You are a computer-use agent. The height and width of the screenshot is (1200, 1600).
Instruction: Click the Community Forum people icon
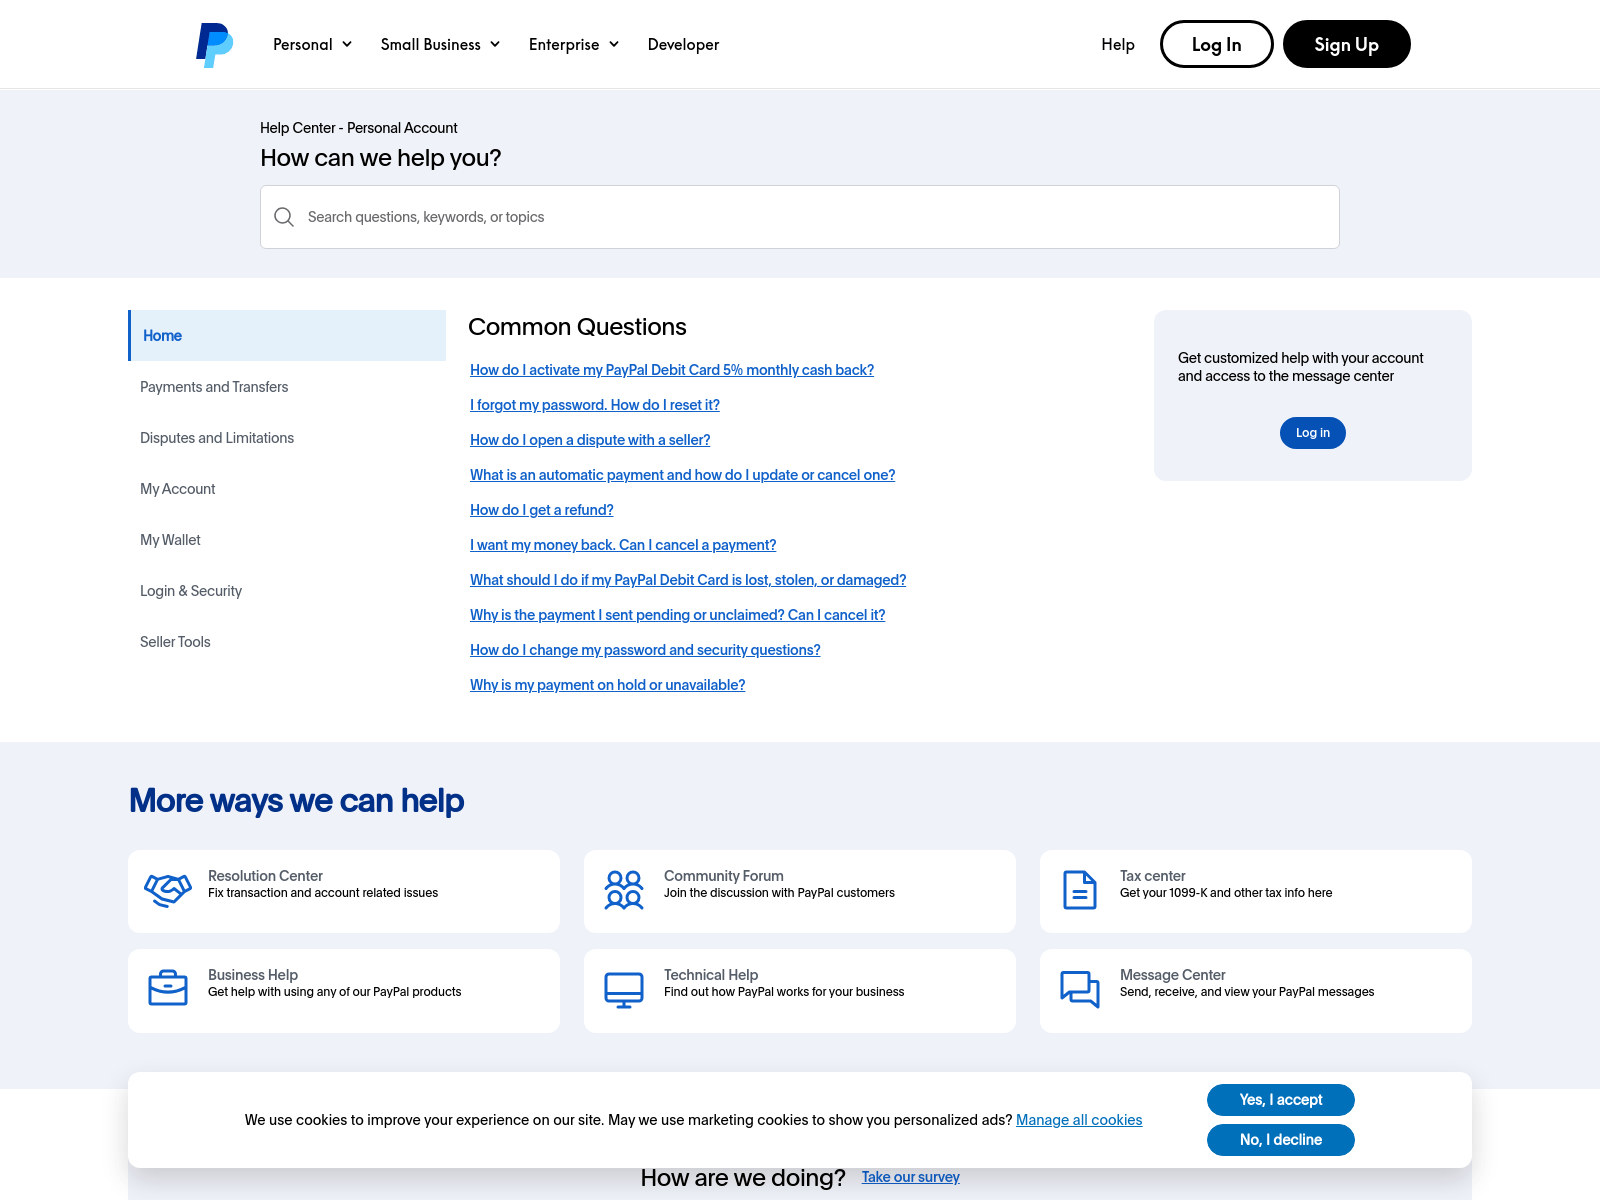point(624,890)
